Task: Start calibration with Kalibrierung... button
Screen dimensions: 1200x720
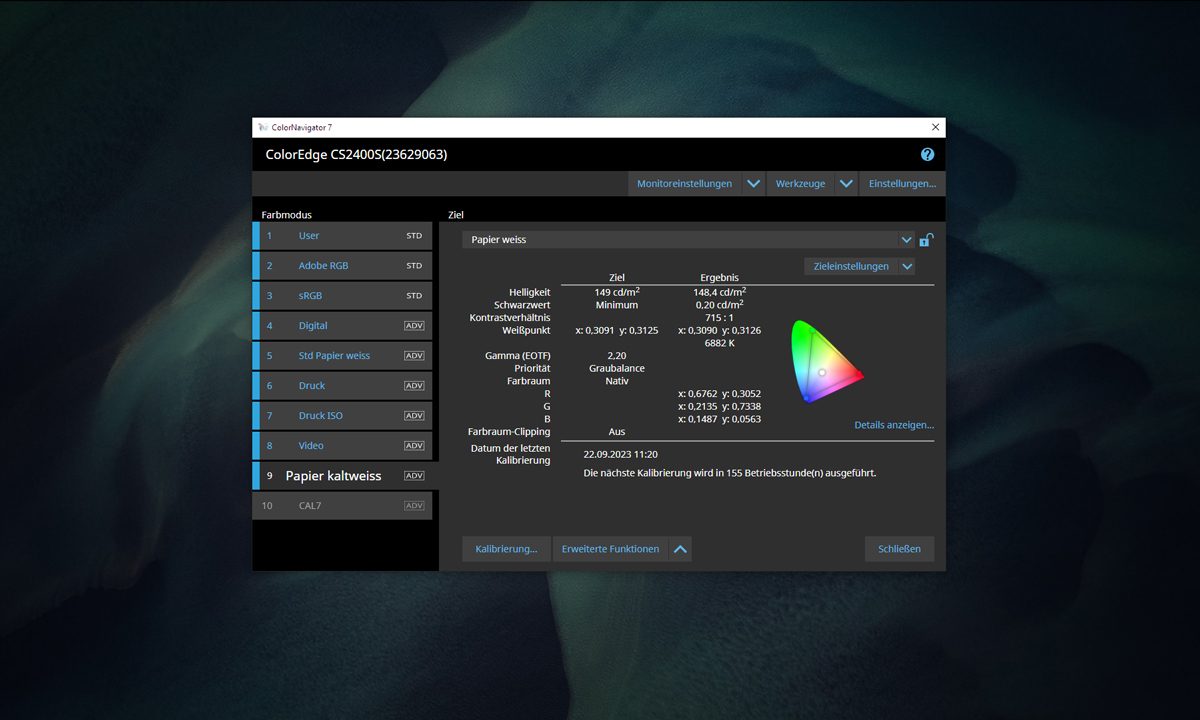Action: coord(506,549)
